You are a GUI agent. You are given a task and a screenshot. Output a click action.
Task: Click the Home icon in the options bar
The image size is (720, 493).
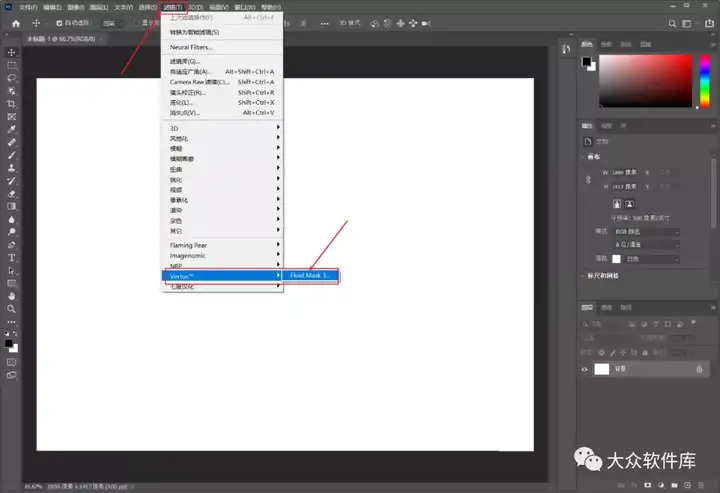pos(16,23)
